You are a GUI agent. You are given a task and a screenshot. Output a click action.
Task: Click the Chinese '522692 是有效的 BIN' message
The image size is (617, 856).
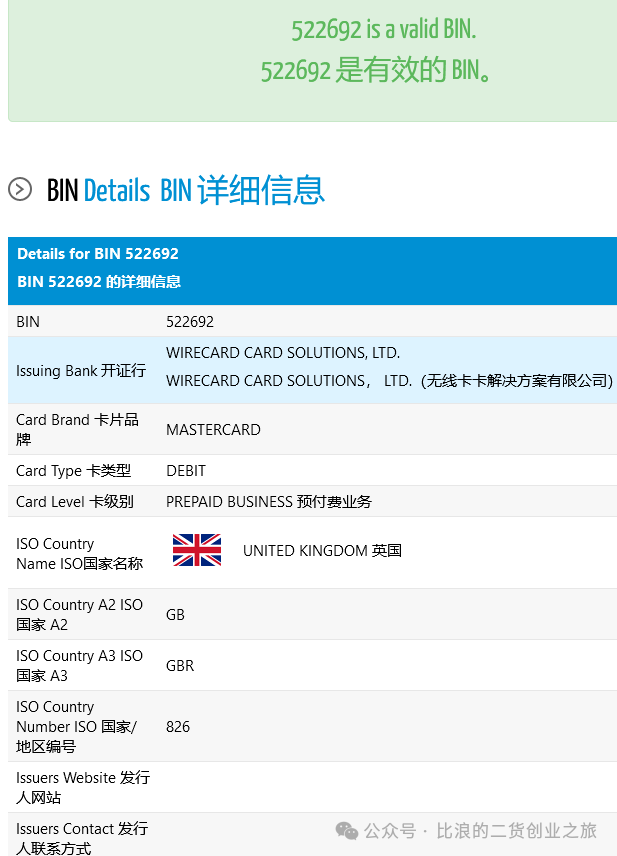pos(376,71)
